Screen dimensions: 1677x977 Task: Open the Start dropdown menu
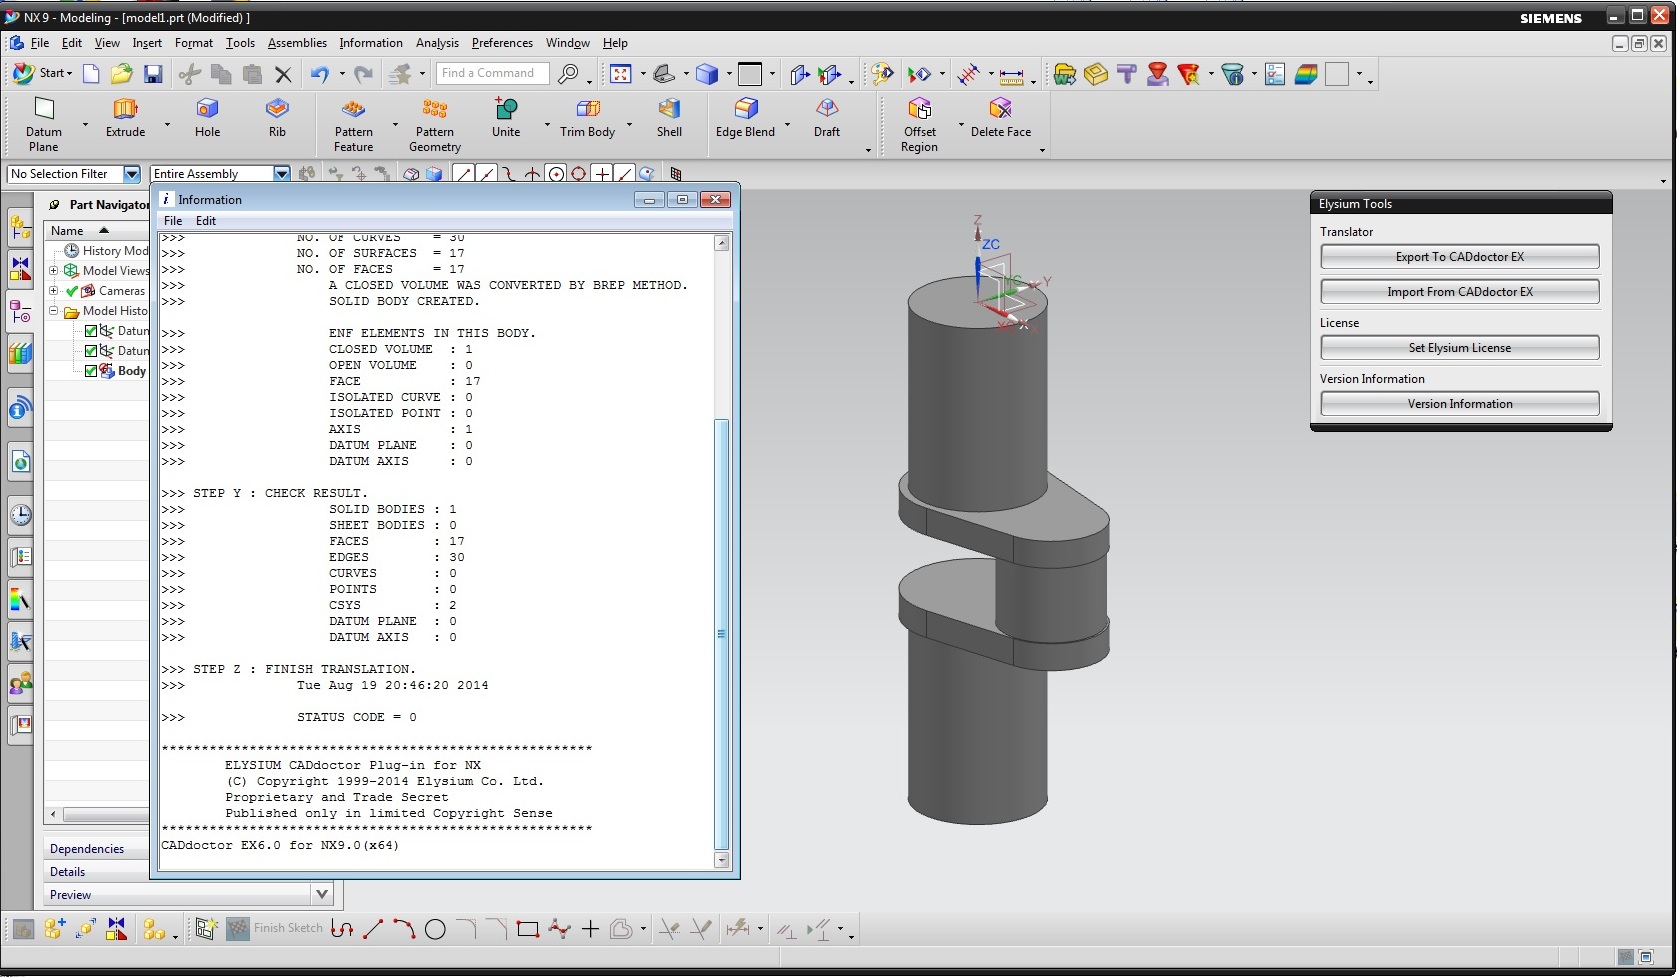44,73
